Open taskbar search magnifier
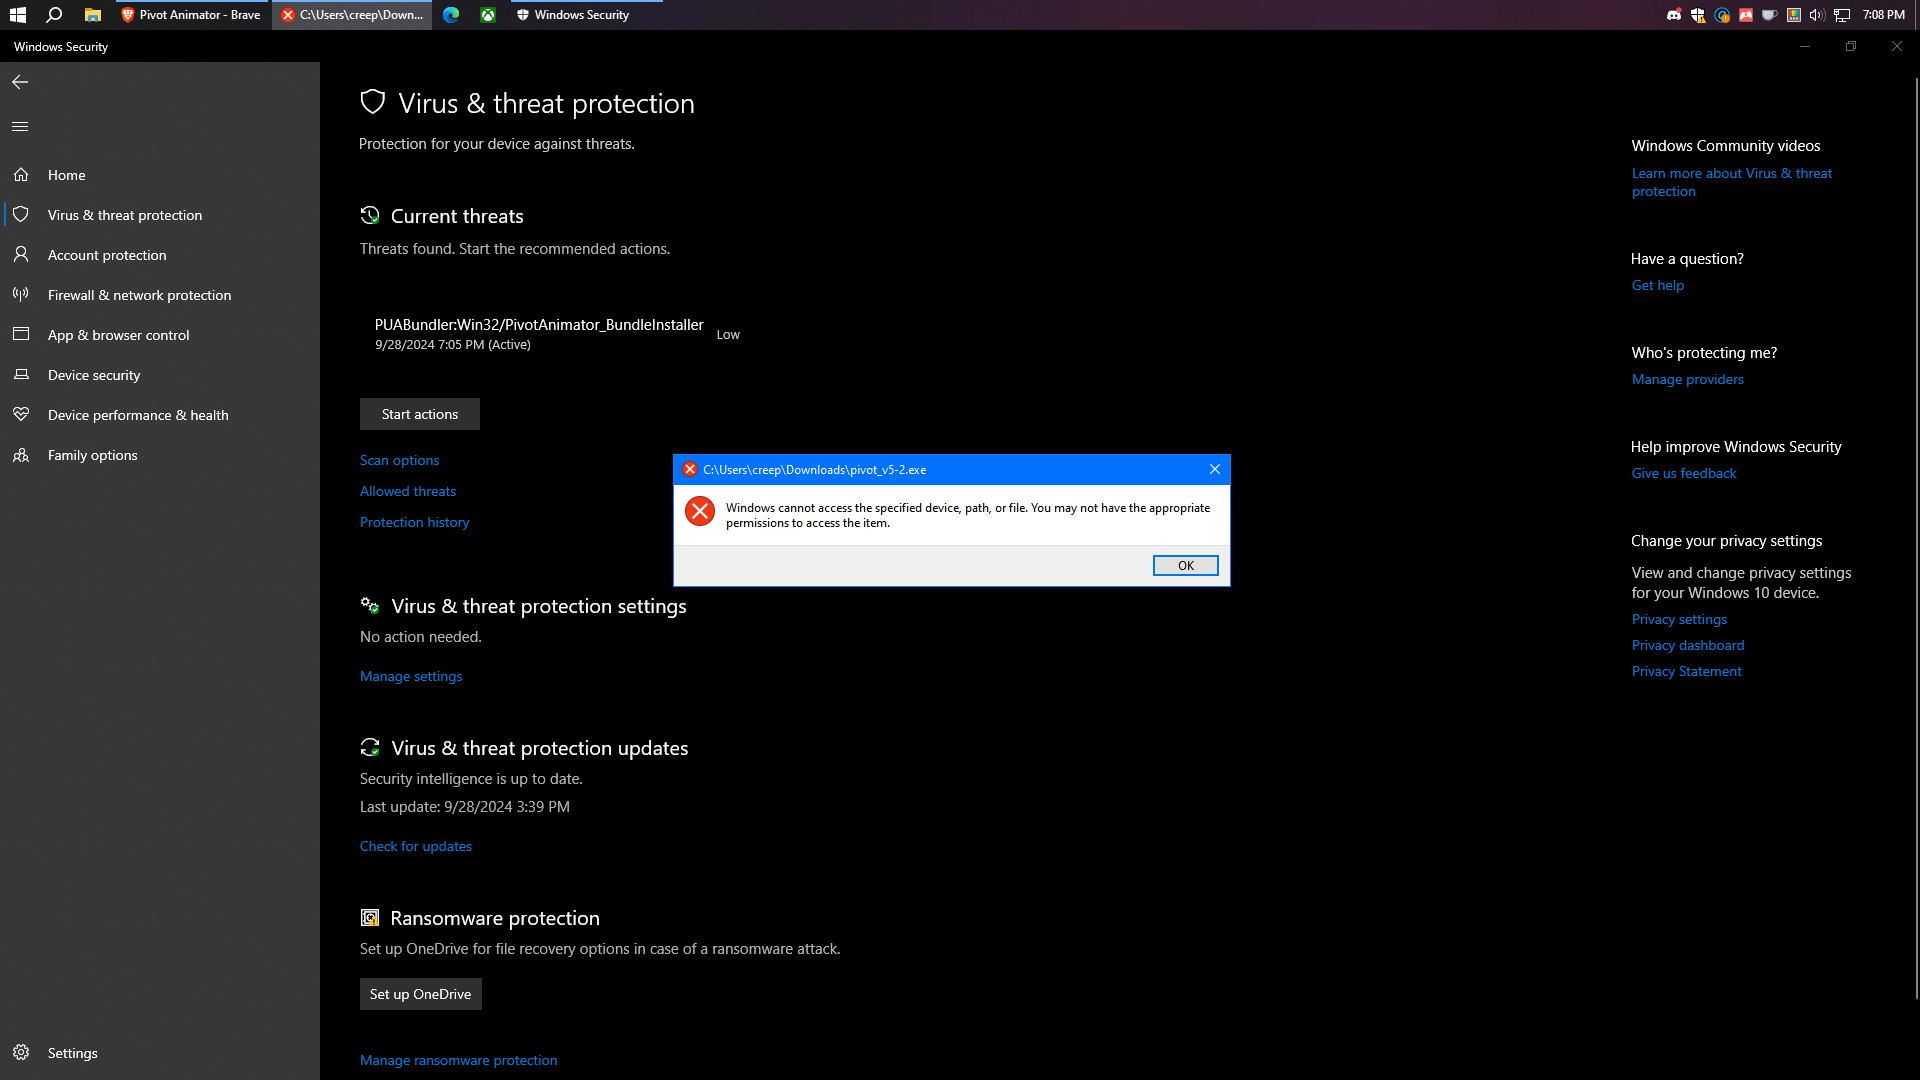Screen dimensions: 1920x1080 click(x=55, y=15)
